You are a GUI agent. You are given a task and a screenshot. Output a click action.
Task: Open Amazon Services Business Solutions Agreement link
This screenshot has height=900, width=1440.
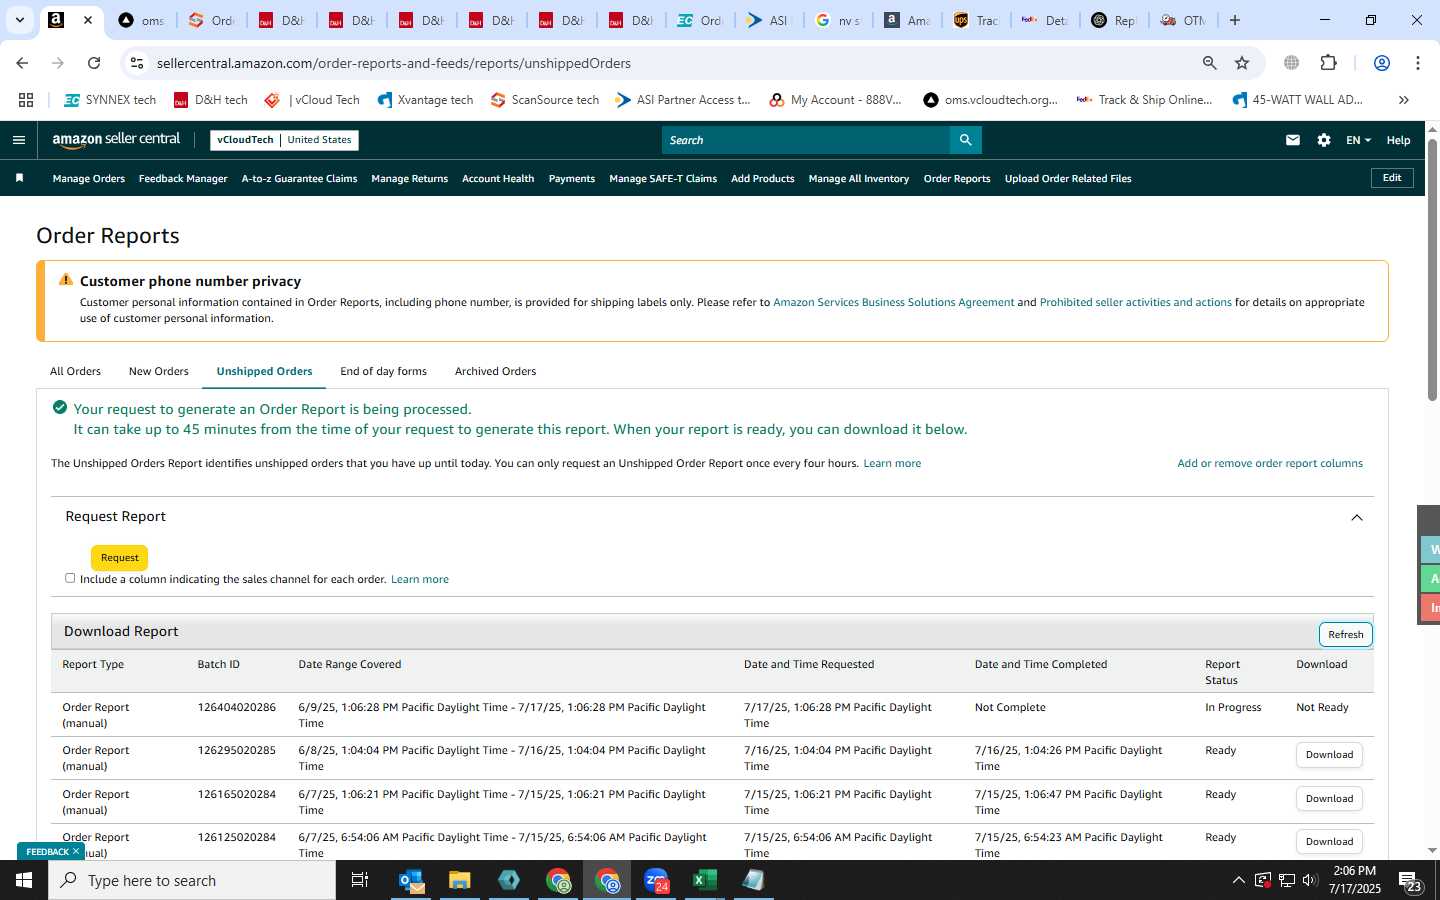893,302
